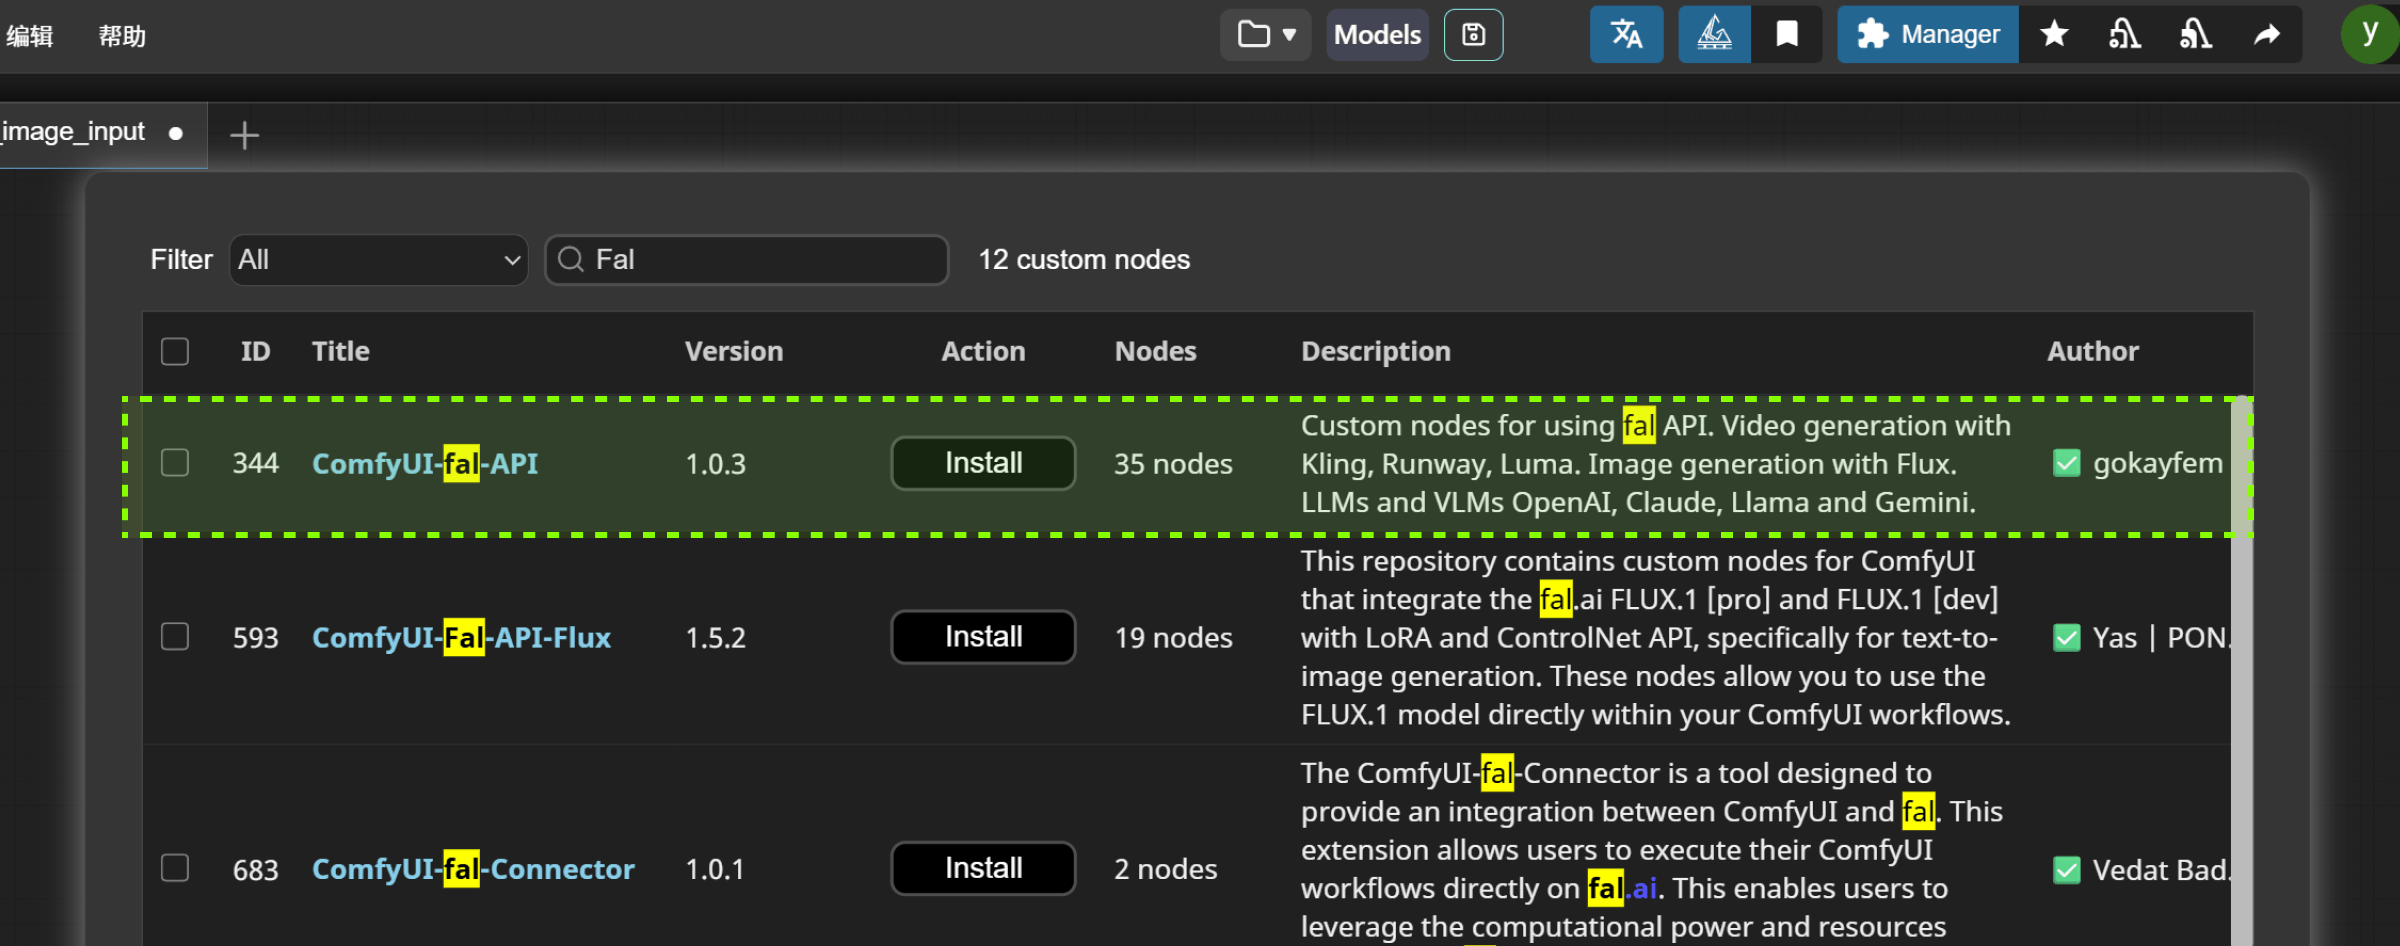The width and height of the screenshot is (2400, 946).
Task: Open the ComfyUI-Fal-API-Flux title link
Action: tap(461, 638)
